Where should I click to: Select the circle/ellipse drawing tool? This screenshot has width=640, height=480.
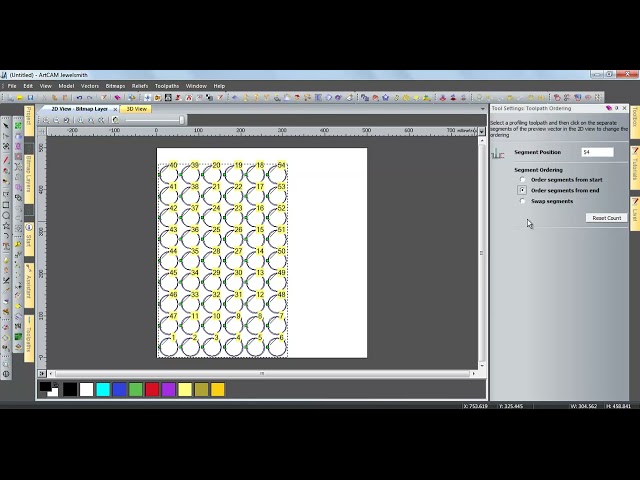[x=6, y=215]
